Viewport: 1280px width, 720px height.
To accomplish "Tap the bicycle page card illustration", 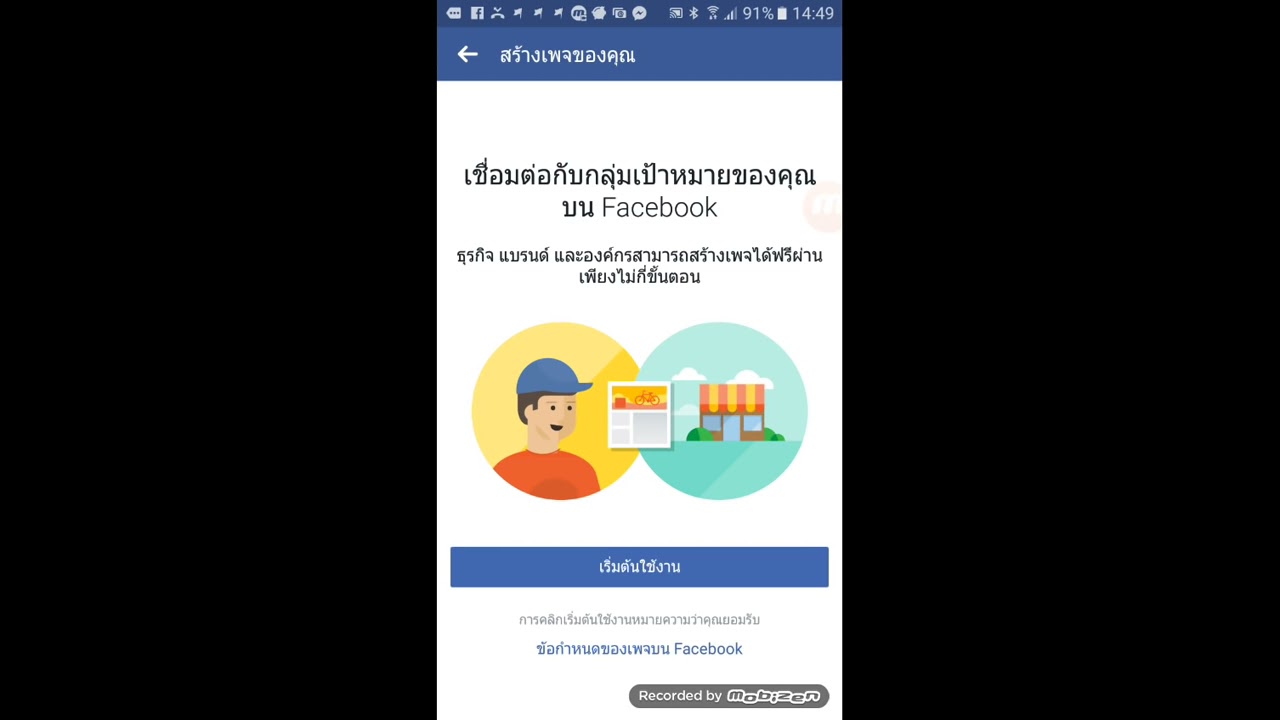I will pos(640,415).
